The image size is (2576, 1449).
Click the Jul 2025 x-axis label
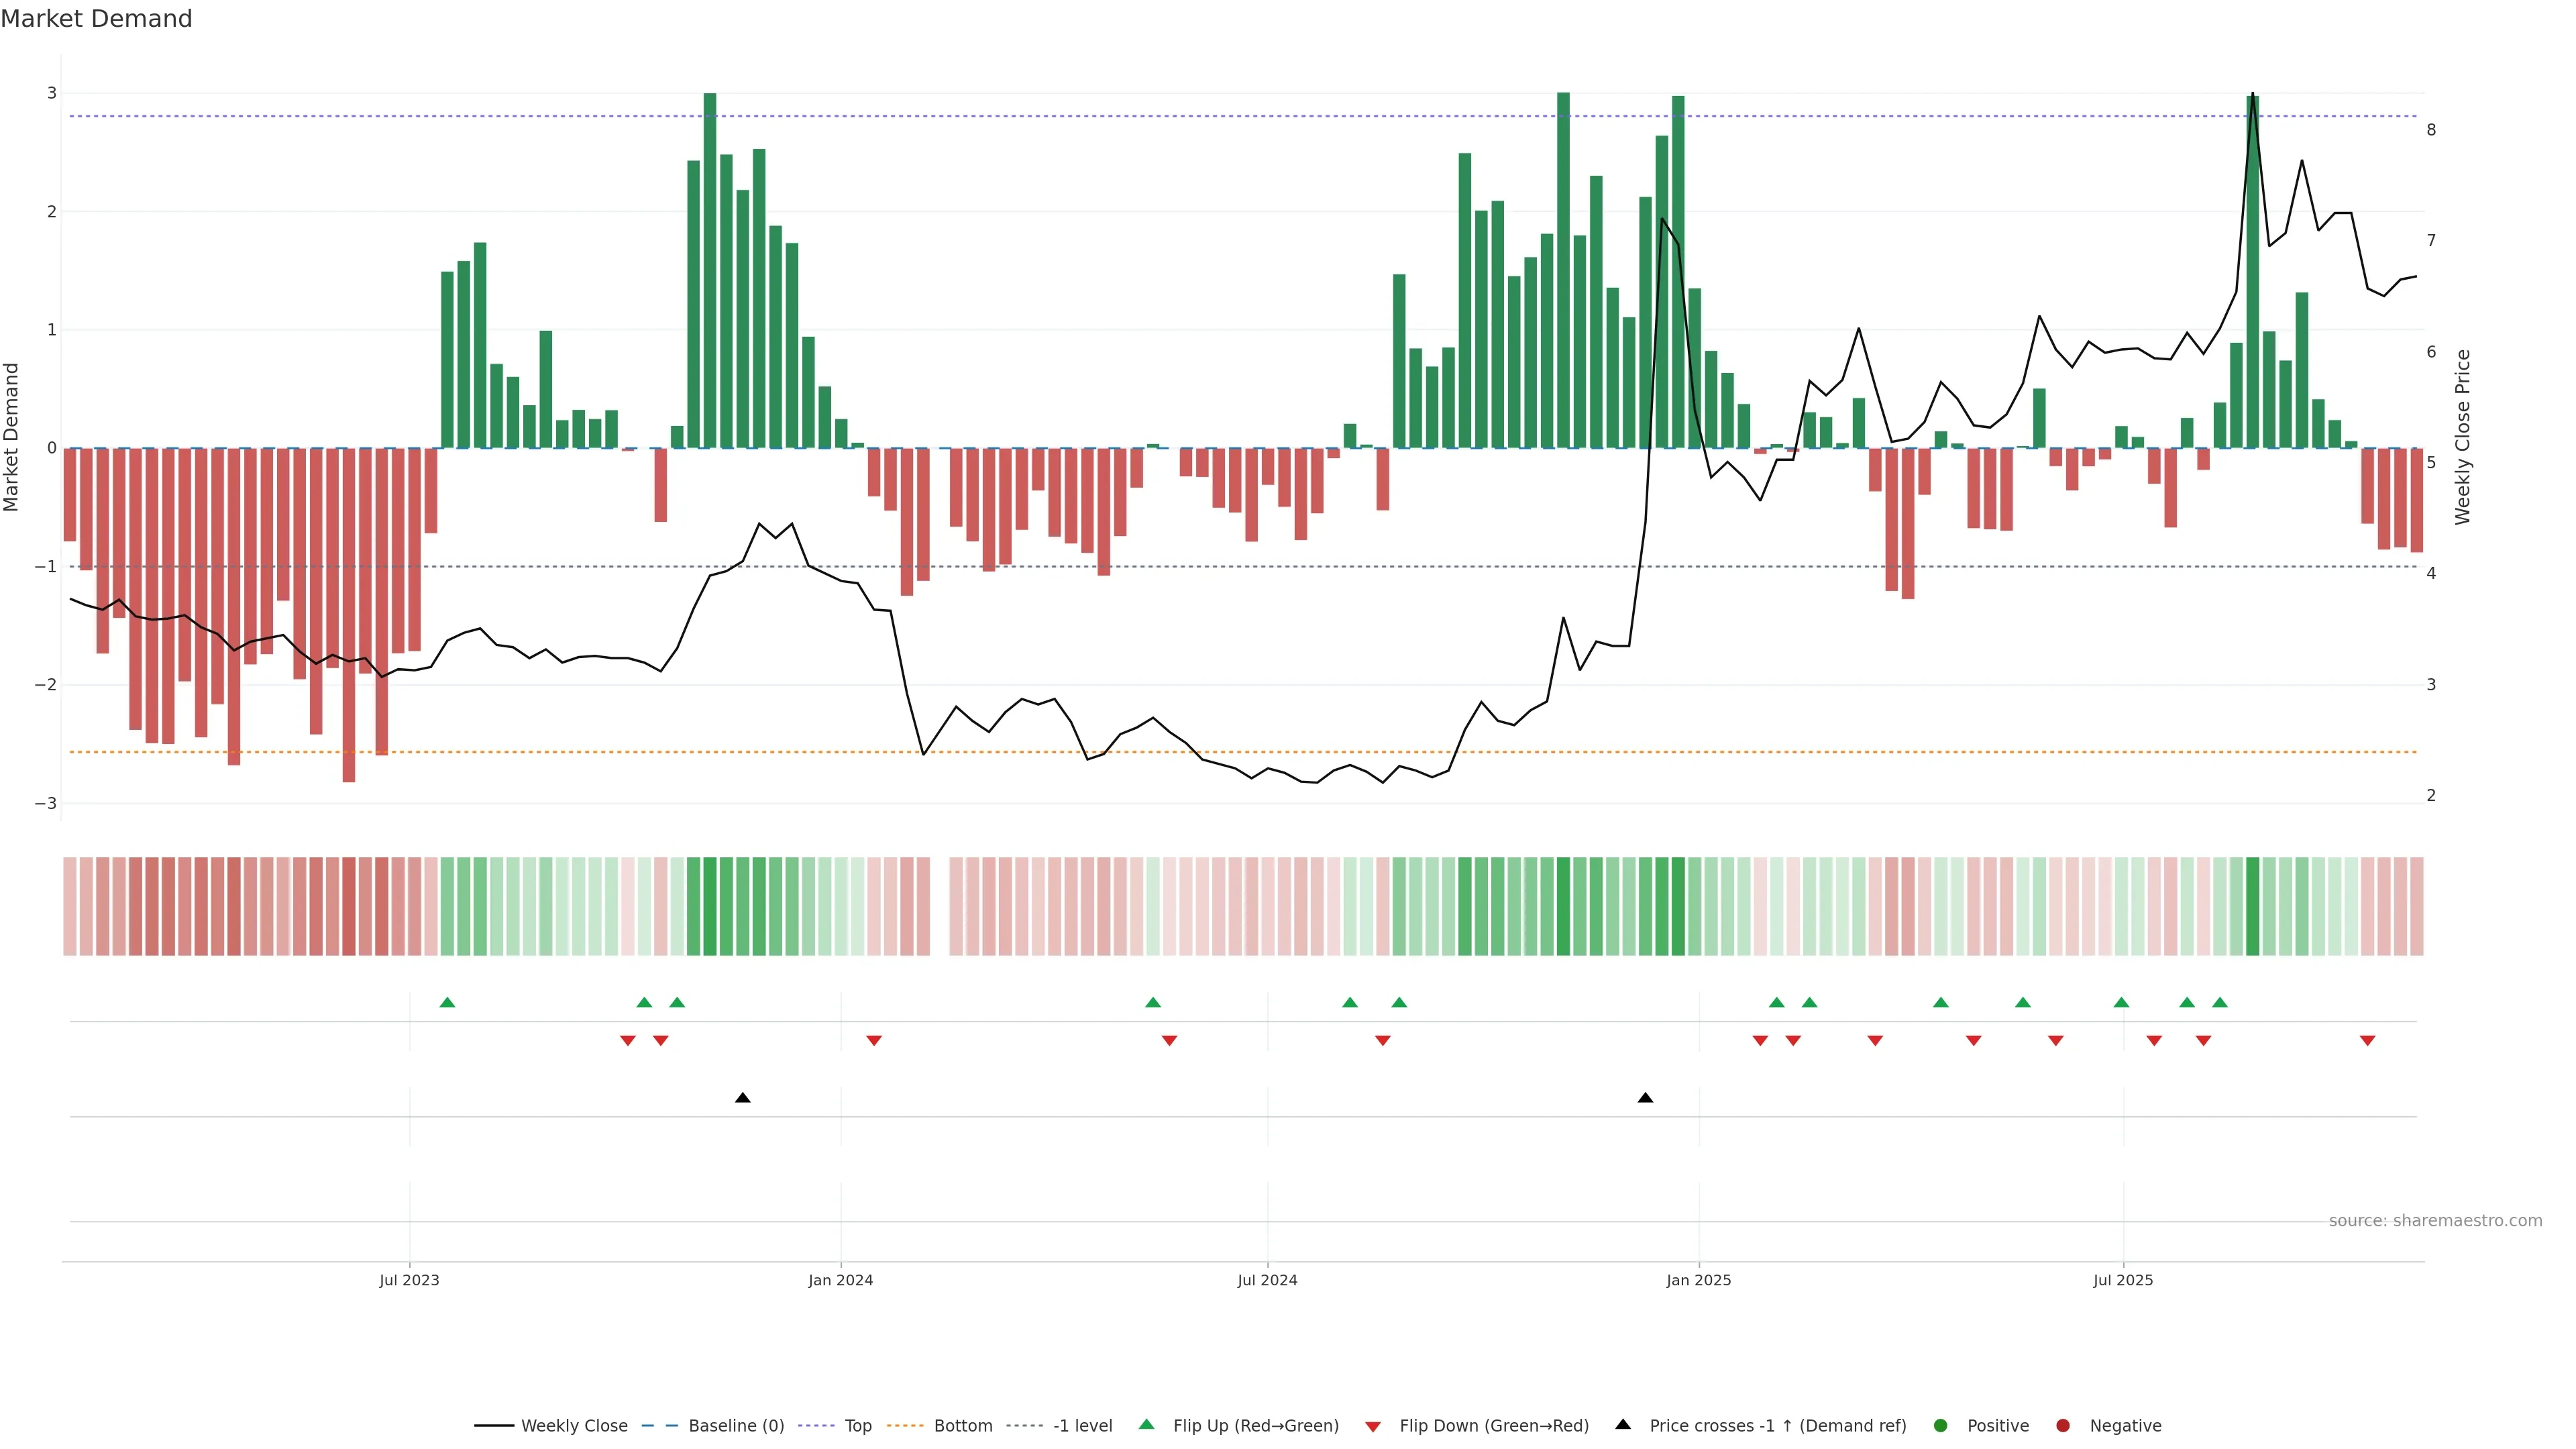point(2123,1280)
